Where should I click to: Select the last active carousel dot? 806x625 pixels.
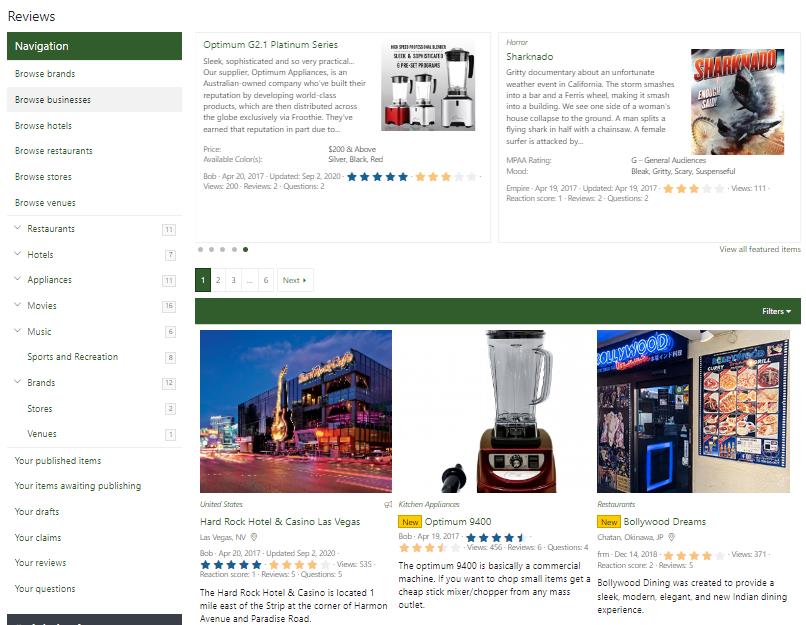(x=246, y=249)
